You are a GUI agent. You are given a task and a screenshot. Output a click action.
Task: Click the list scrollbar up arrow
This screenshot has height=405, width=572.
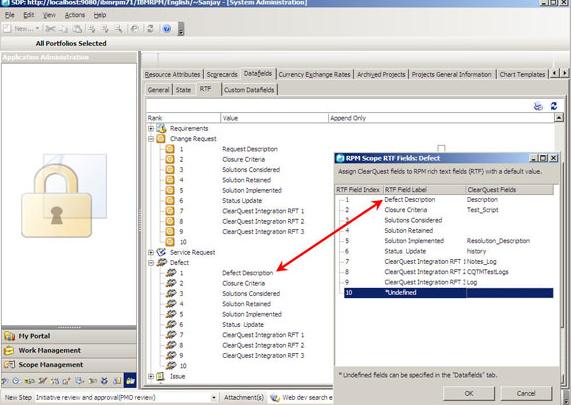click(559, 117)
